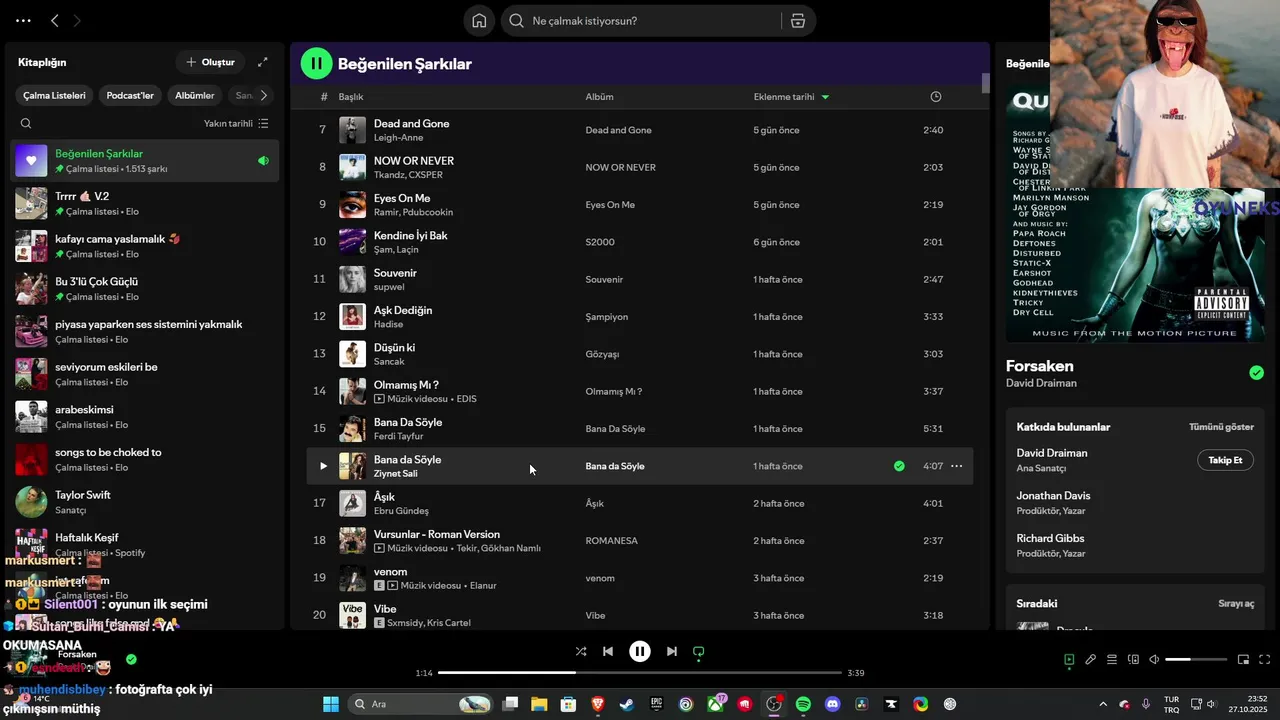
Task: Select the Podcast'ler filter
Action: click(x=130, y=96)
